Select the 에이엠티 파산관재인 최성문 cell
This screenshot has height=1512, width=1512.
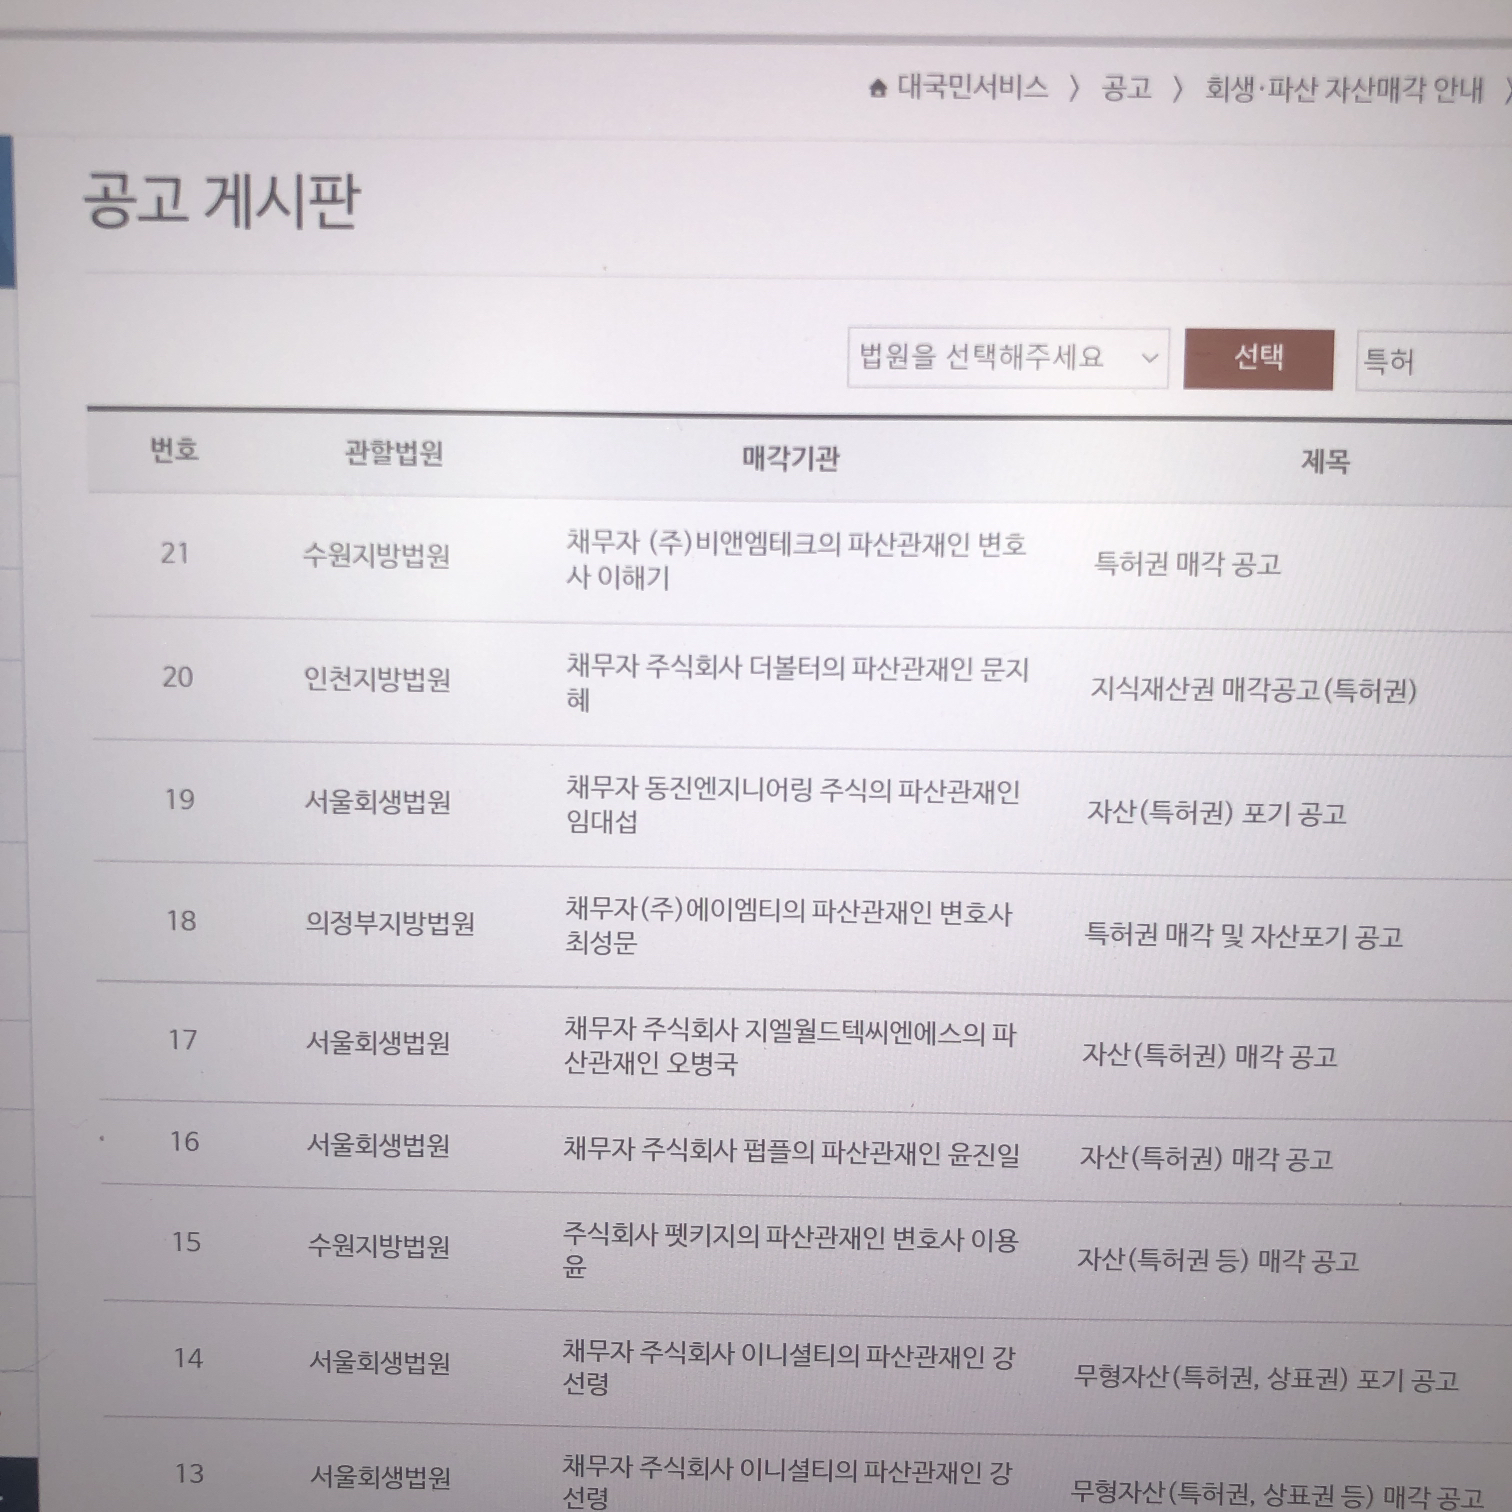(789, 925)
